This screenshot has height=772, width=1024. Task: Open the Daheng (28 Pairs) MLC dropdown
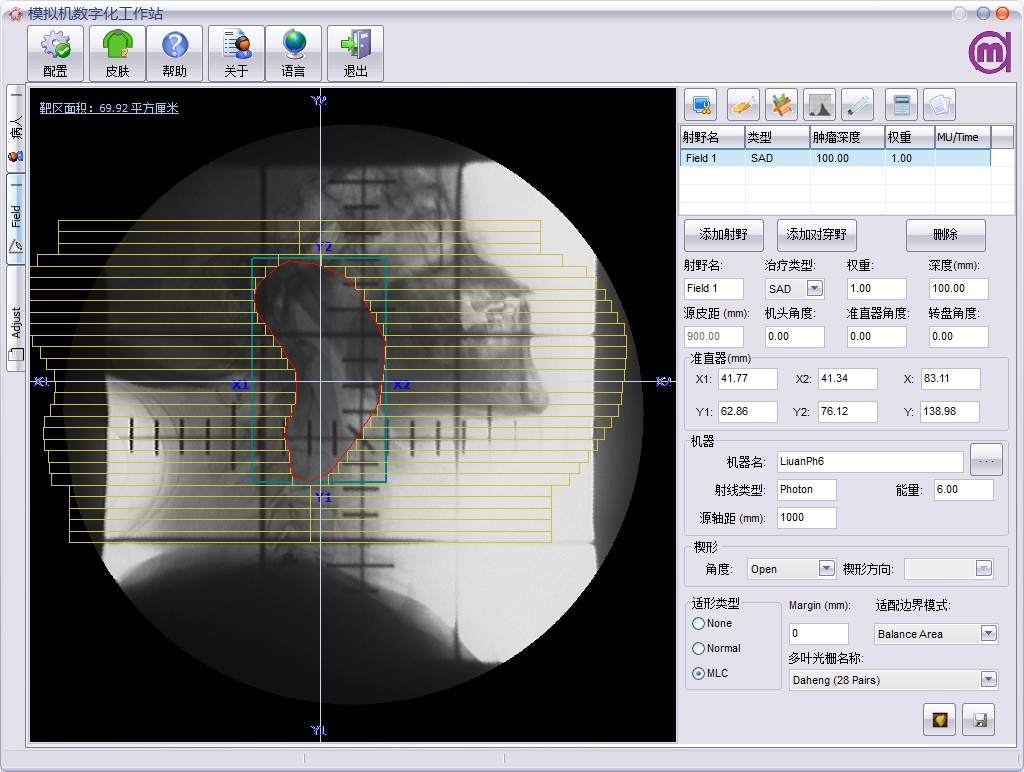click(x=988, y=680)
